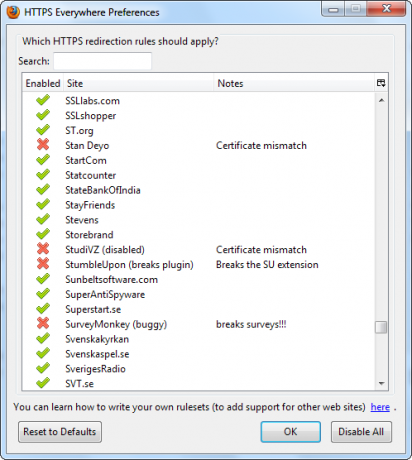Image resolution: width=412 pixels, height=460 pixels.
Task: Click the Search input field
Action: (x=102, y=61)
